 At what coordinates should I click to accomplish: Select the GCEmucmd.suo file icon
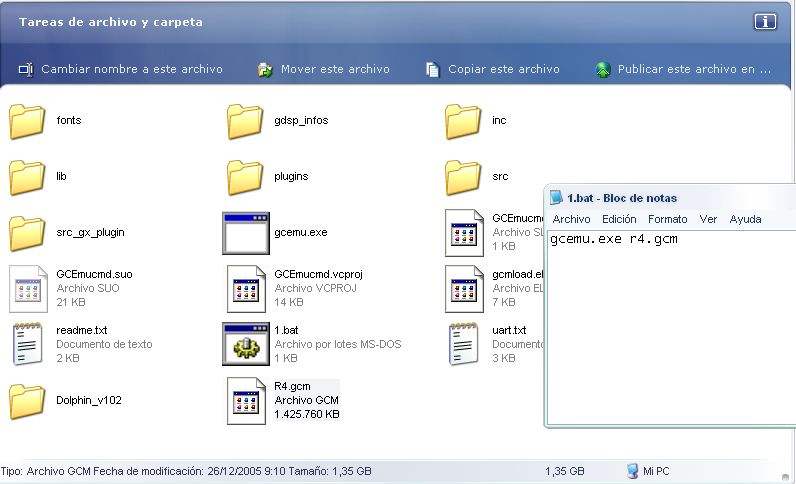click(28, 289)
